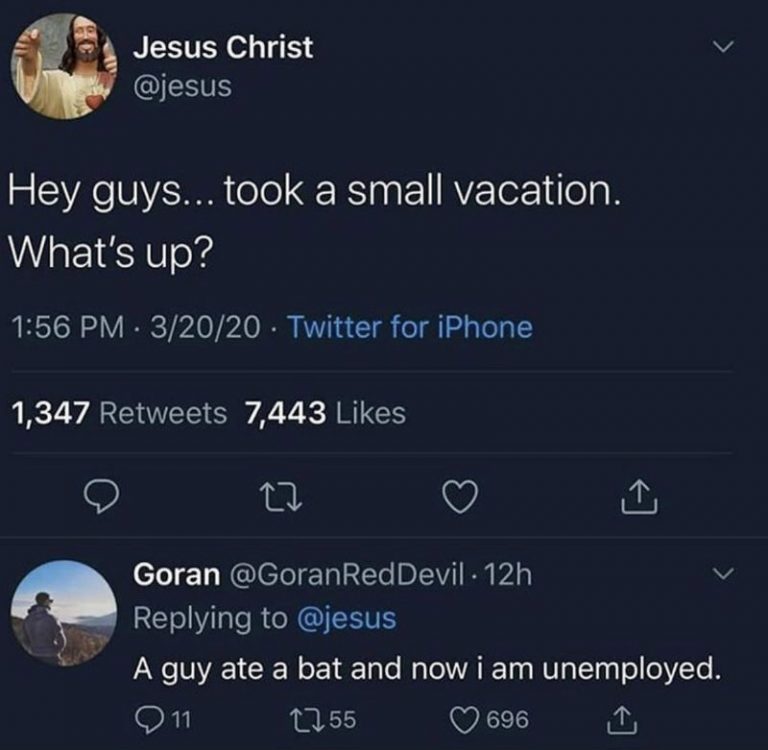
Task: View the 1,347 Retweets list
Action: tap(119, 413)
